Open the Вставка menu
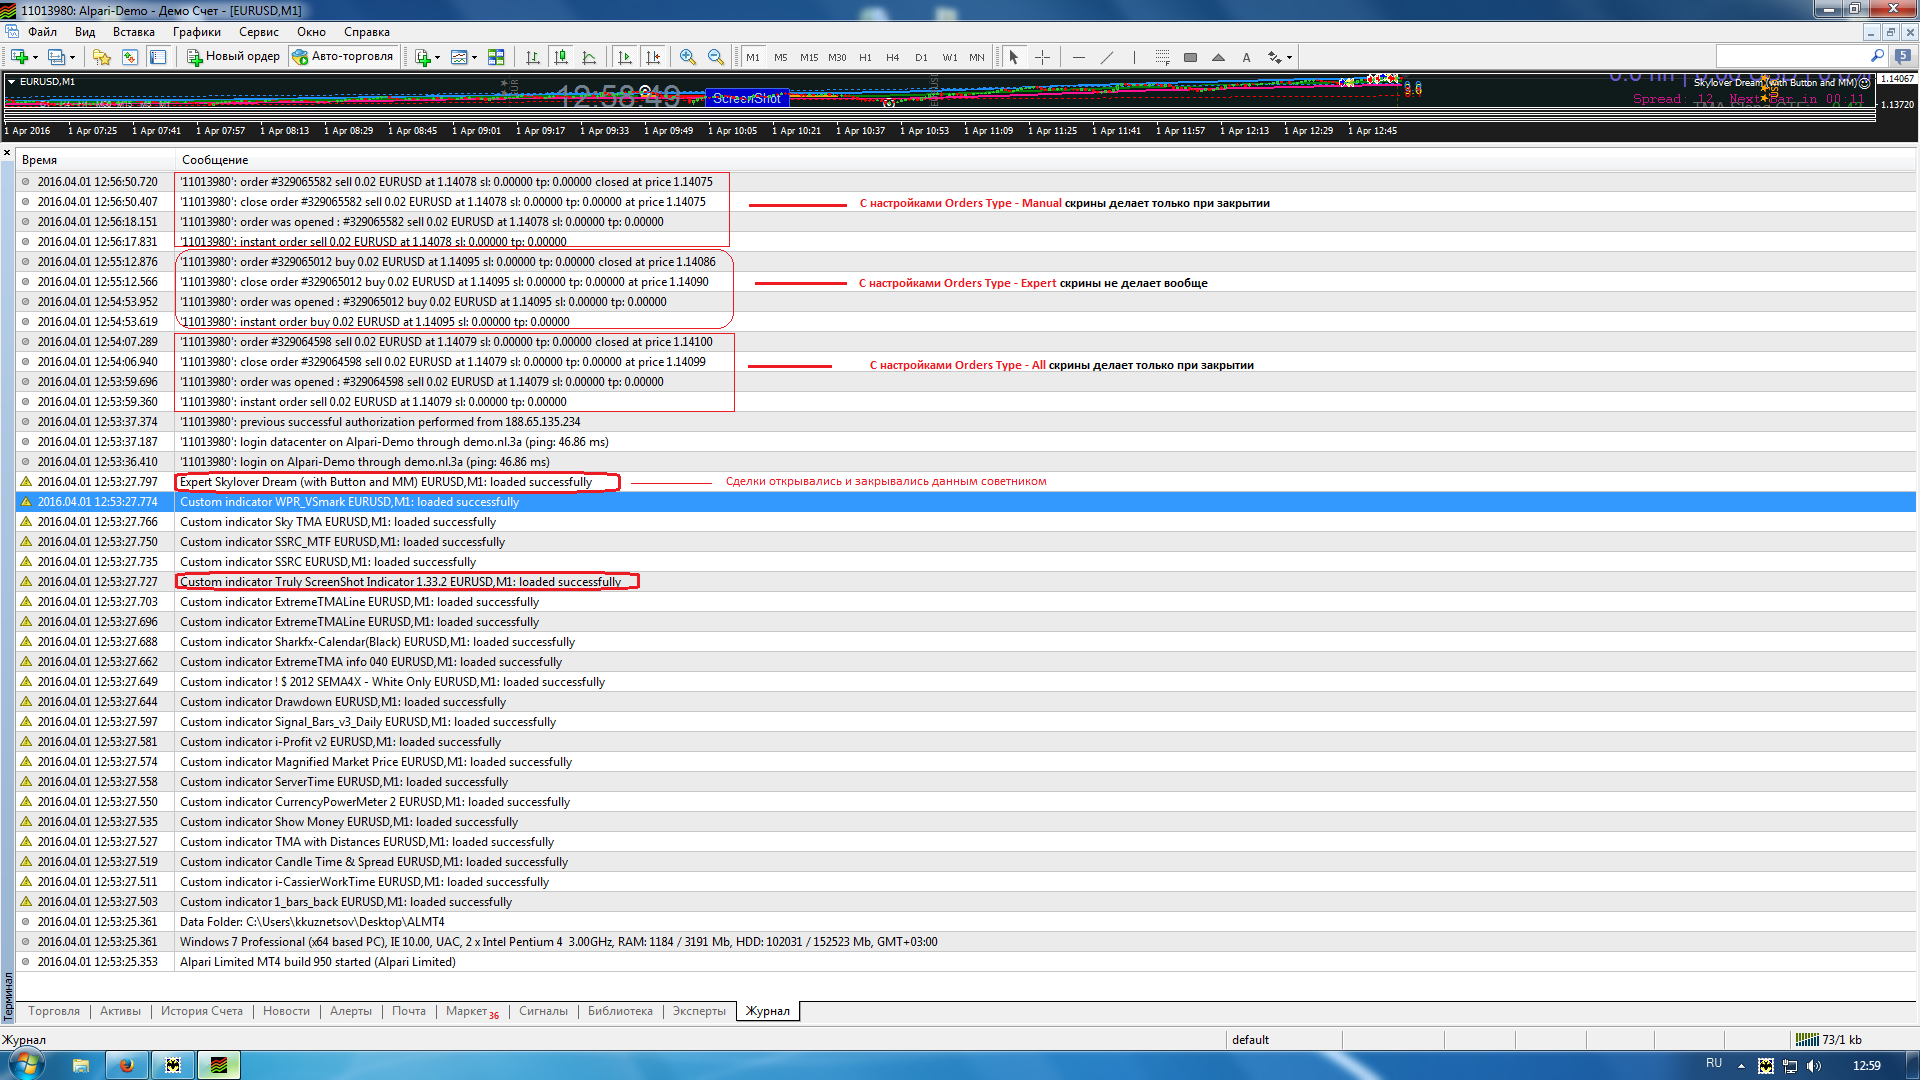Screen dimensions: 1920x1080 134,32
